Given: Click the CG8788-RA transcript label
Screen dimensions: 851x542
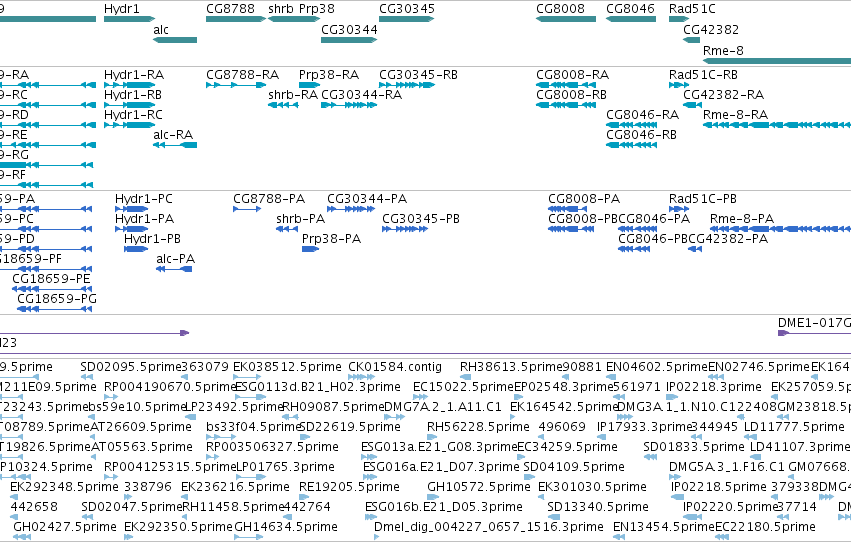Looking at the screenshot, I should (x=242, y=74).
